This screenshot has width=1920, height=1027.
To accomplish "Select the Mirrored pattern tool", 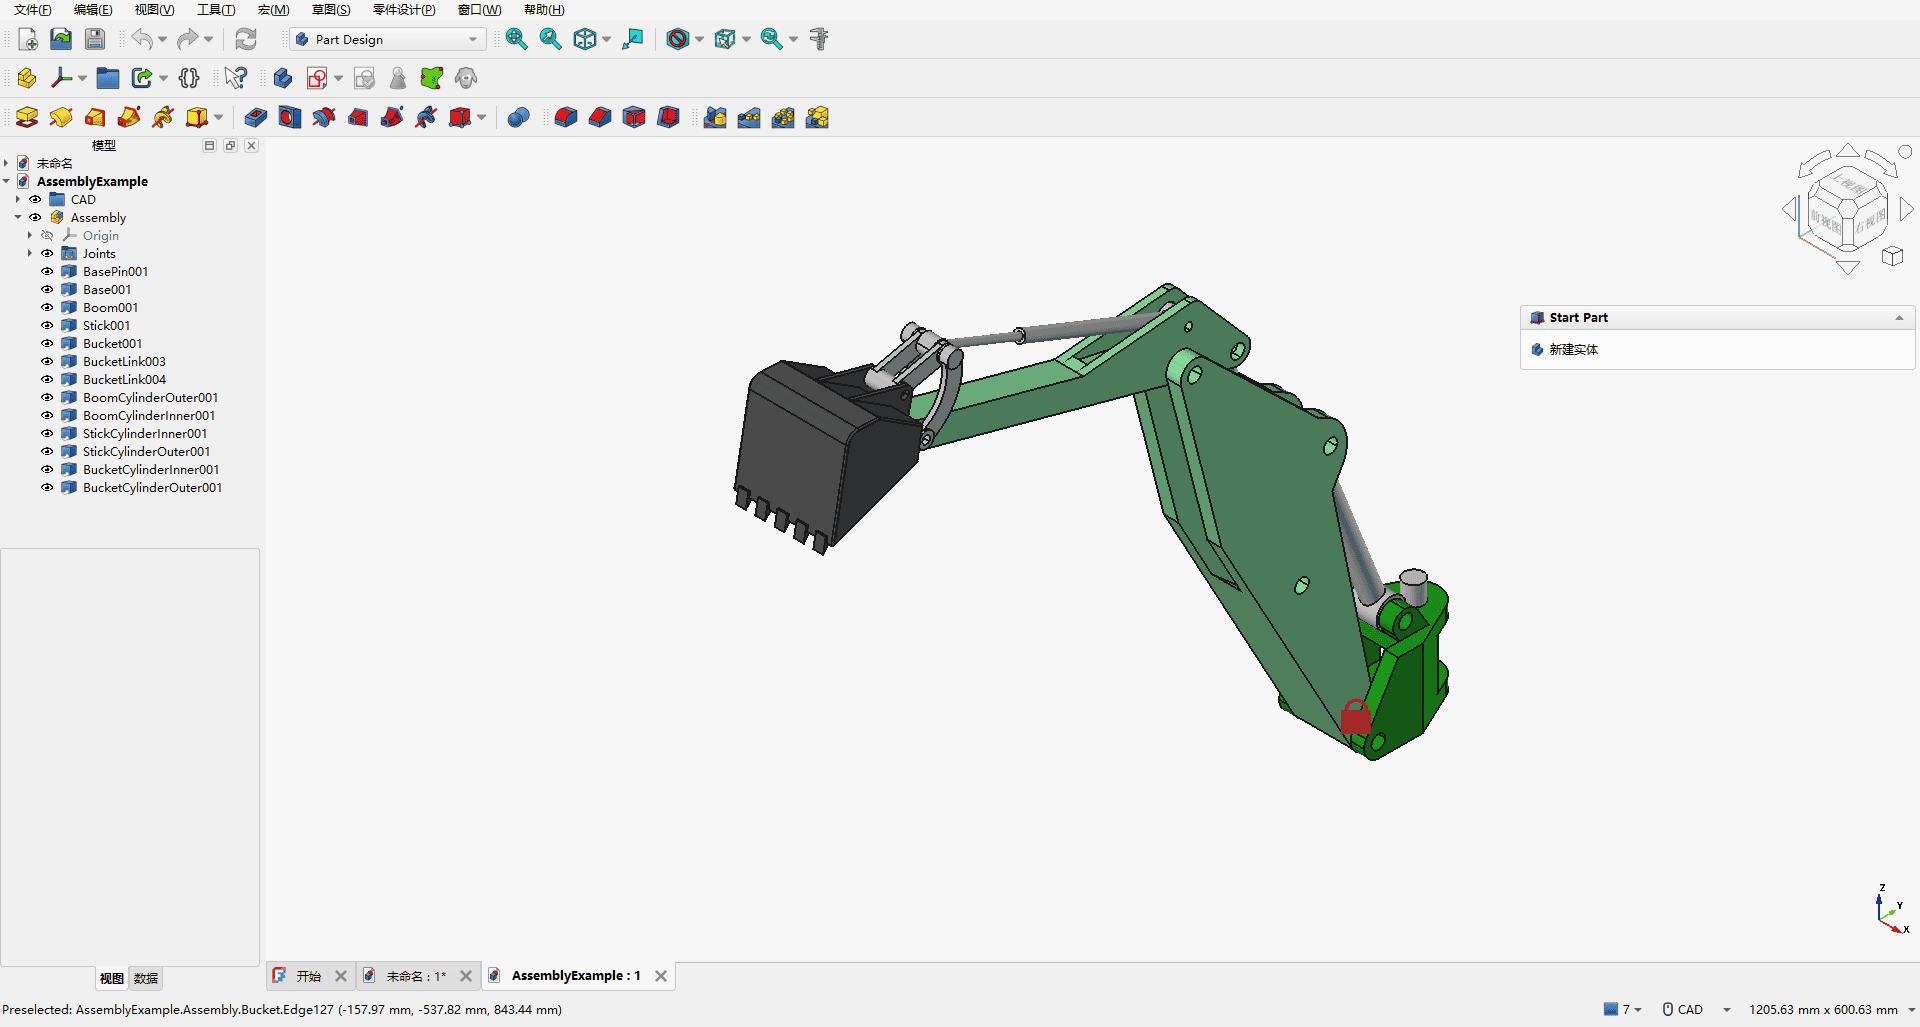I will [x=715, y=117].
